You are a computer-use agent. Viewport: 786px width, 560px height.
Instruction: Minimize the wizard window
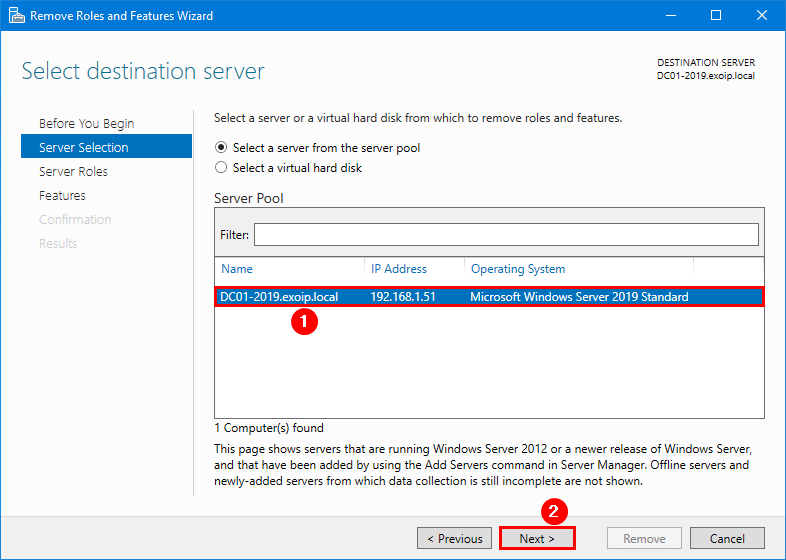[670, 16]
